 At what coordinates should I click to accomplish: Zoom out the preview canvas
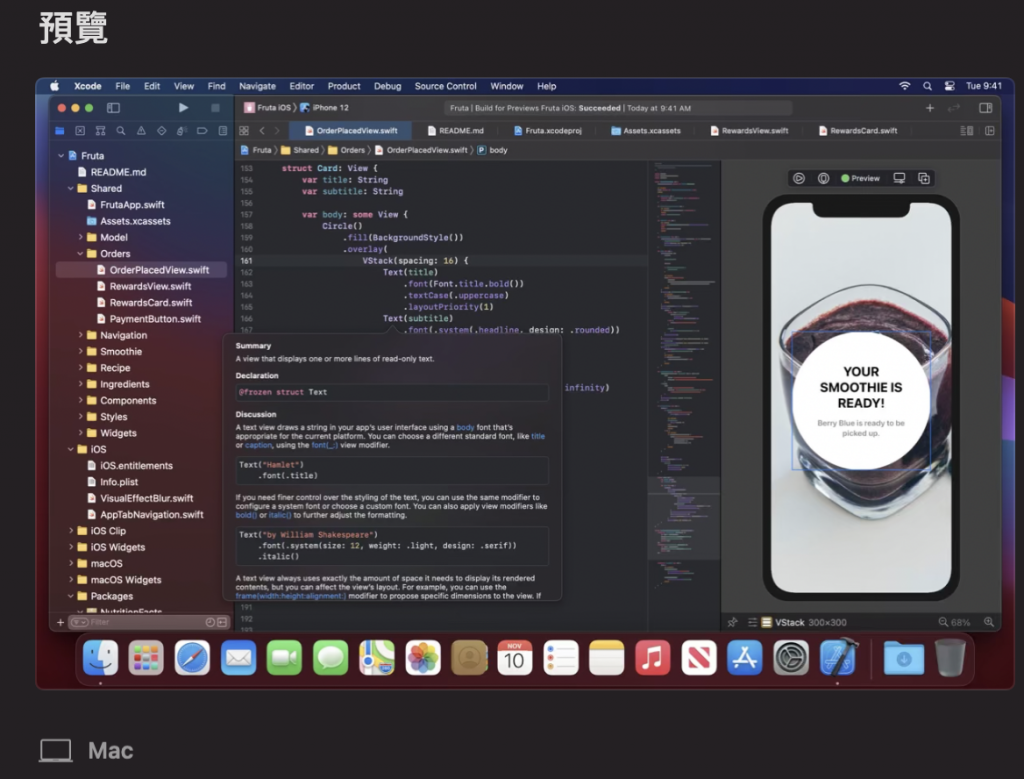[x=943, y=622]
